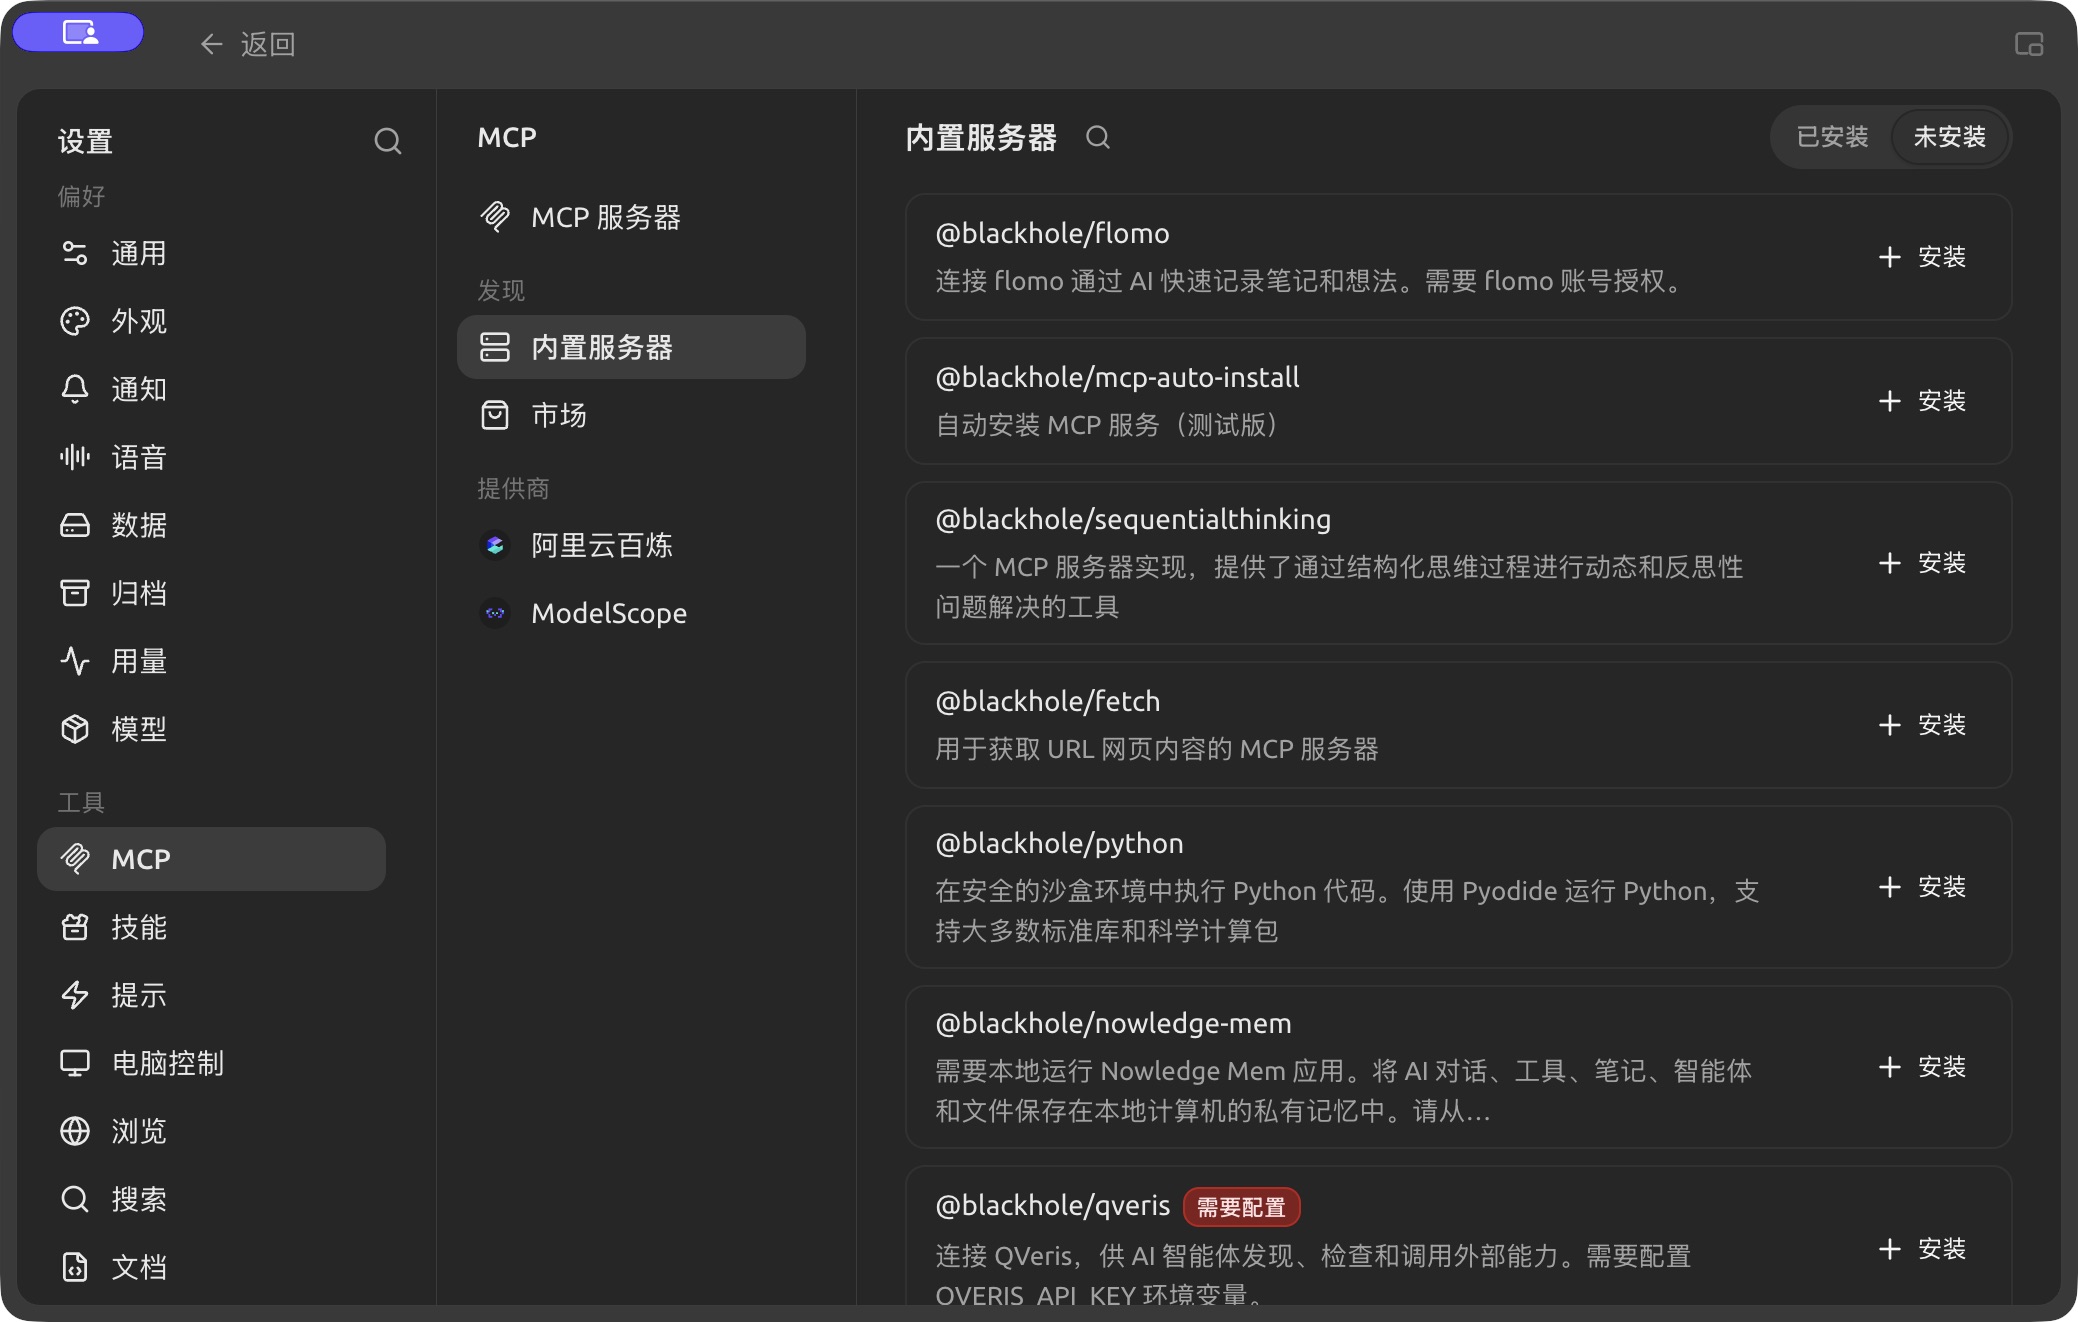Click the 需要配置 badge on qveris
Image resolution: width=2078 pixels, height=1322 pixels.
[x=1241, y=1207]
